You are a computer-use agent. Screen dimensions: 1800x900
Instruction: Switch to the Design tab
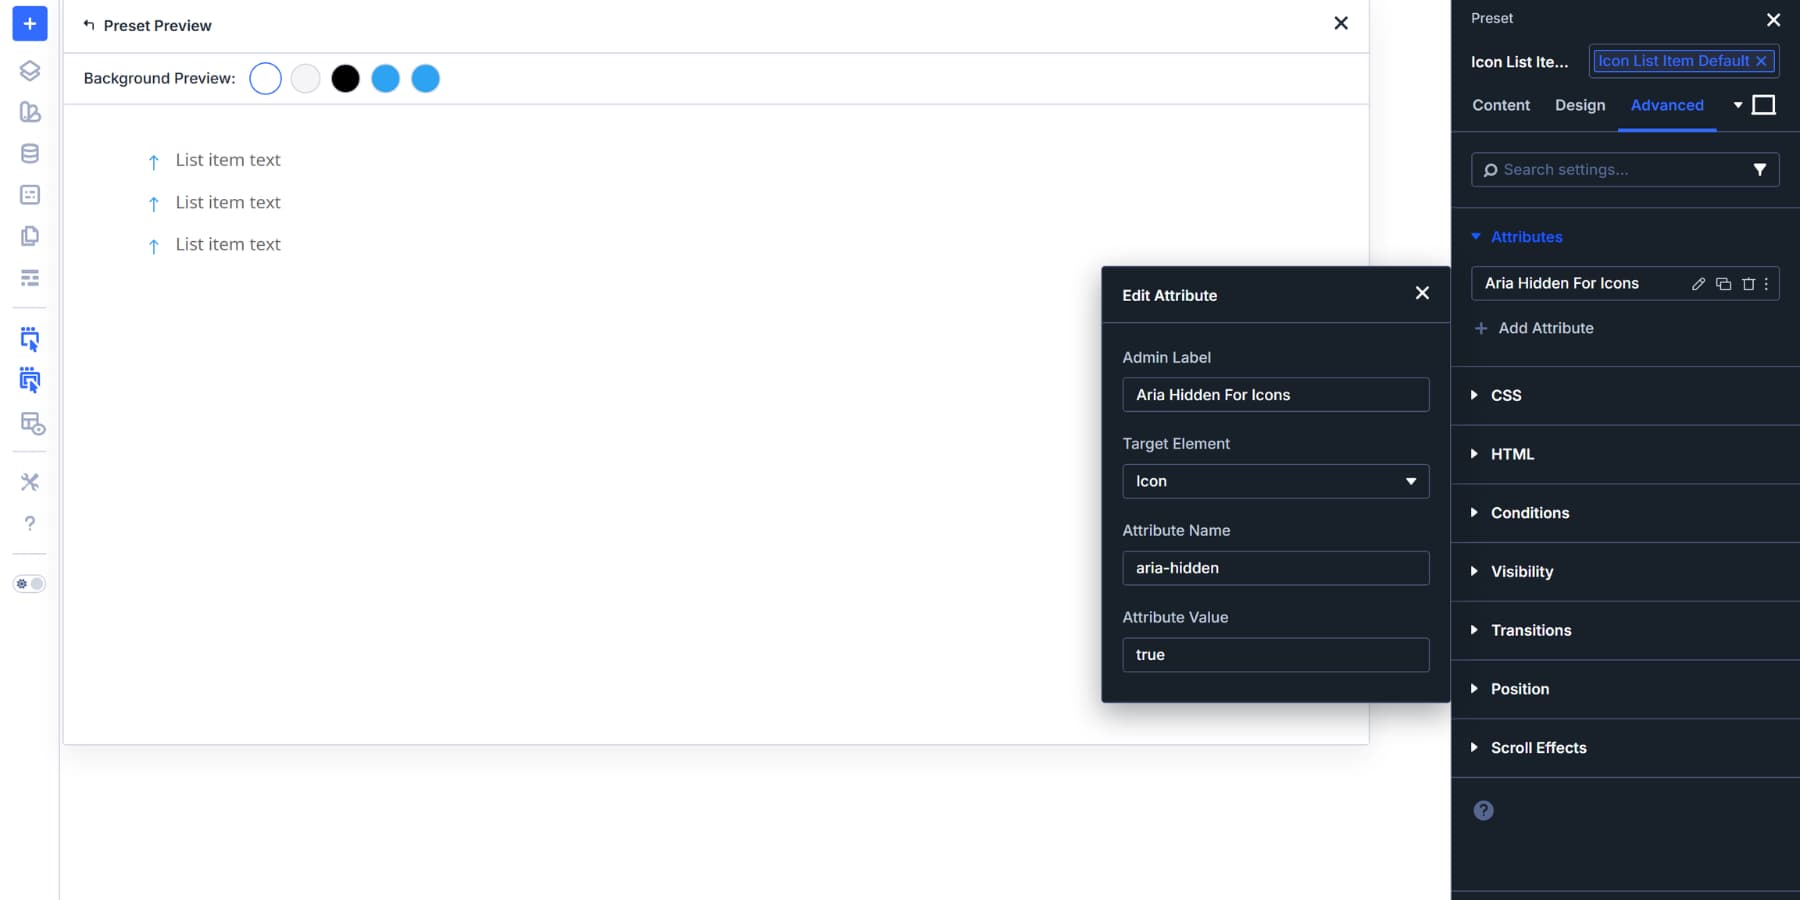[x=1580, y=104]
